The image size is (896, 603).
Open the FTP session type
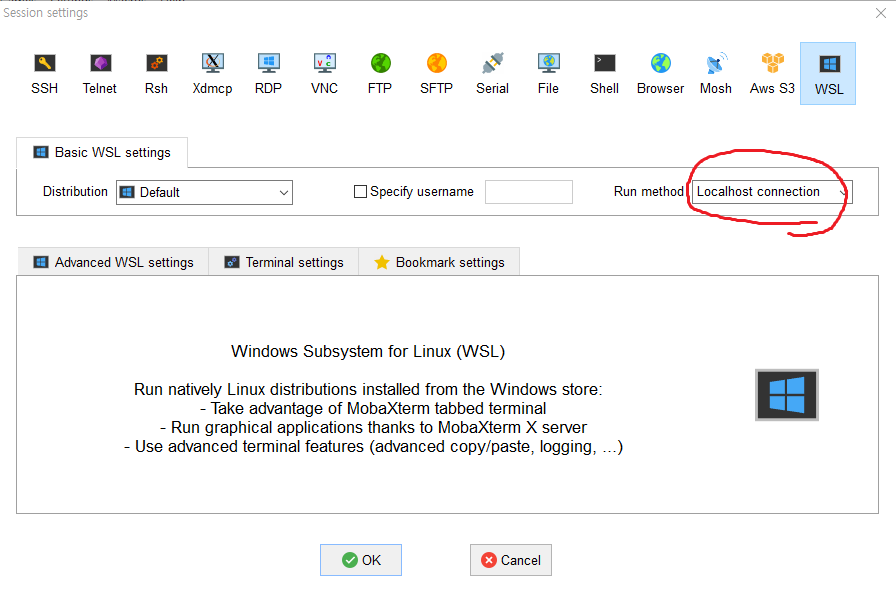(380, 74)
